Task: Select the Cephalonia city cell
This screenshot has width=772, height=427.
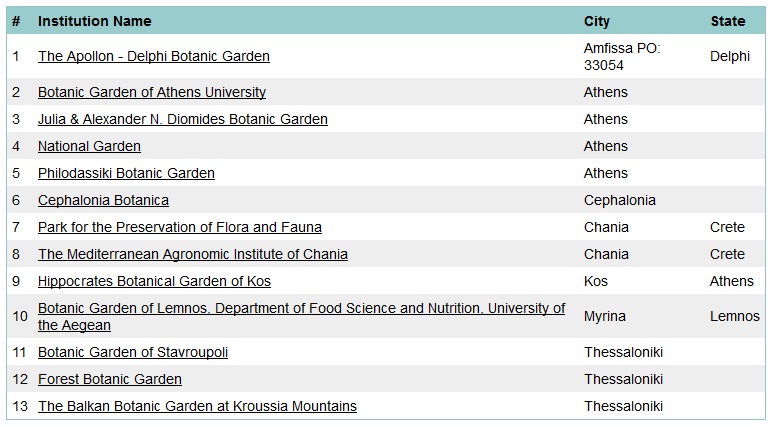Action: 620,200
